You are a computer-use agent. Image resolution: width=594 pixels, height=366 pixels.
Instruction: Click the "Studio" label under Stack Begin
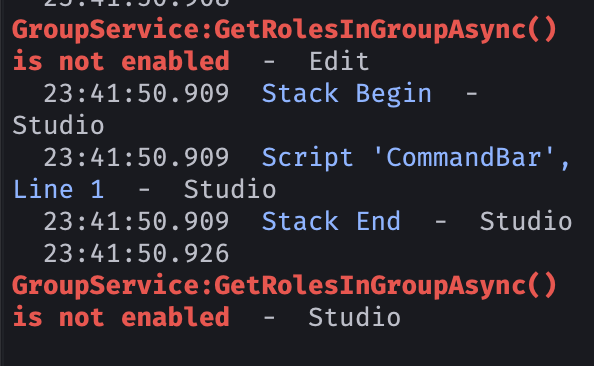[x=58, y=125]
